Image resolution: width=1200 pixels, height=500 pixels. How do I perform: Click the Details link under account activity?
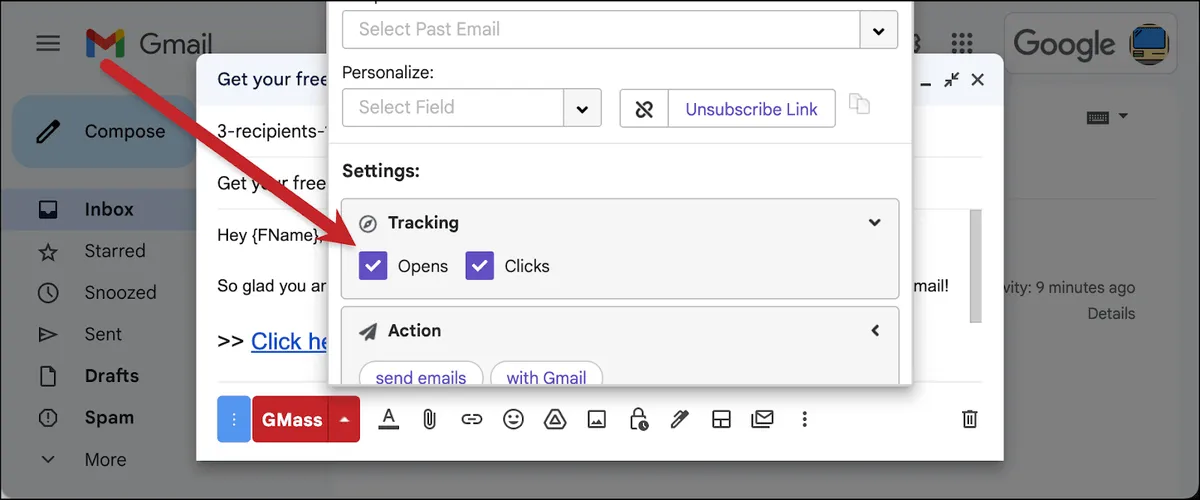point(1111,314)
